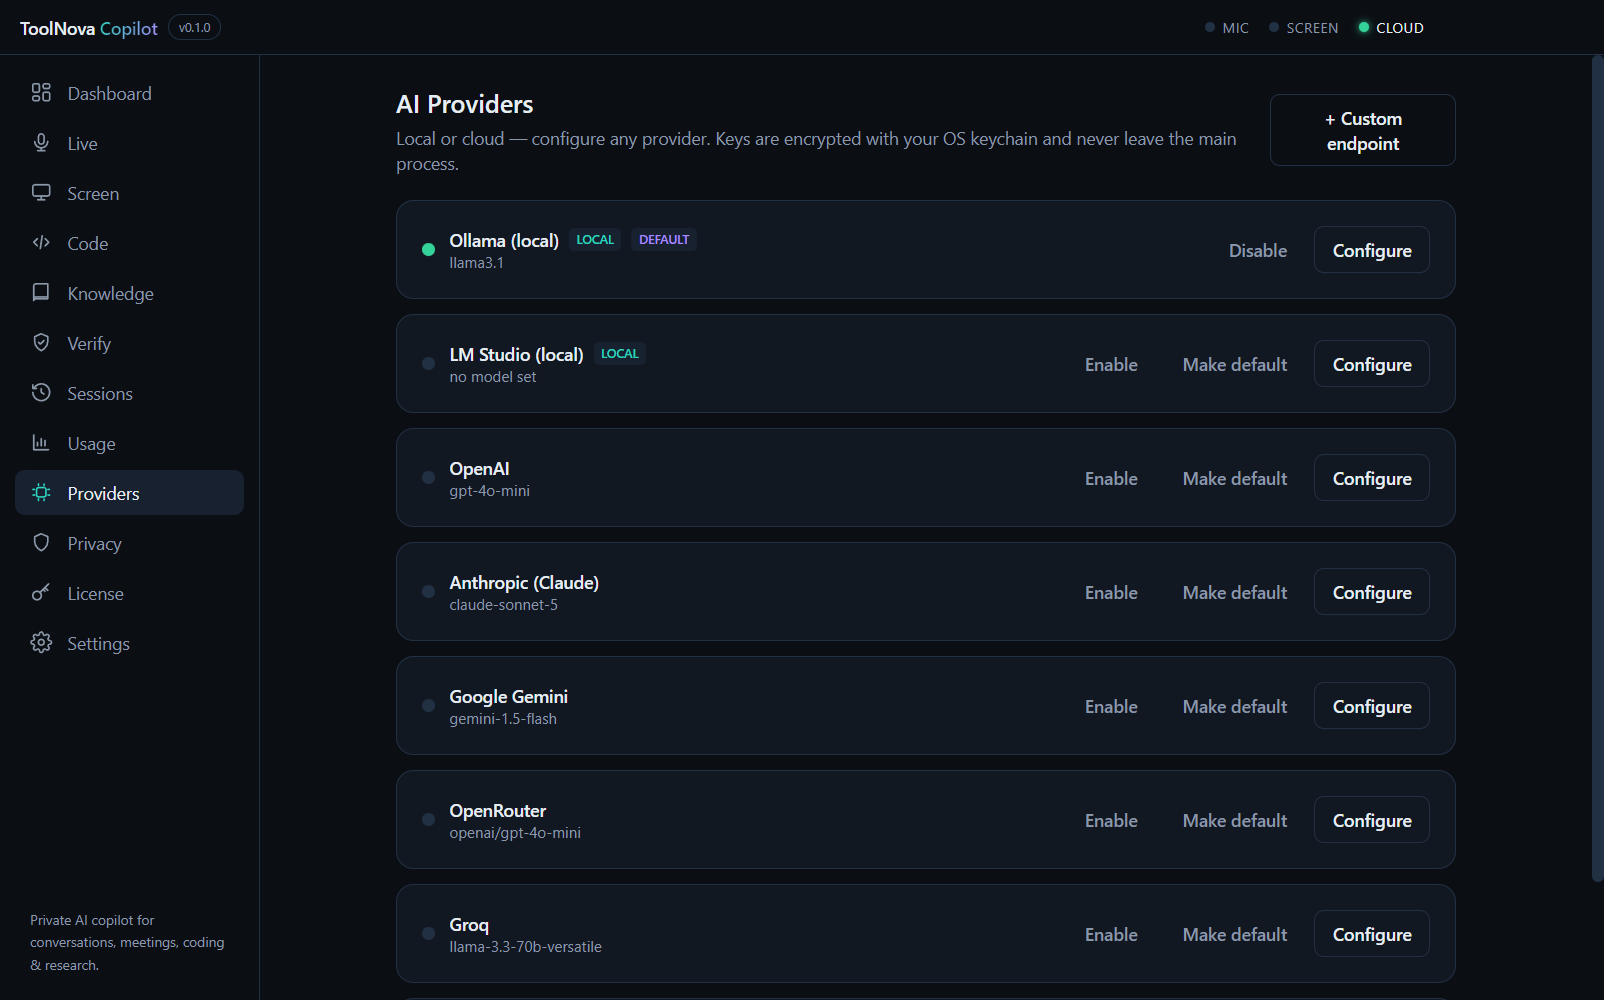Make Anthropic (Claude) the default

point(1234,592)
